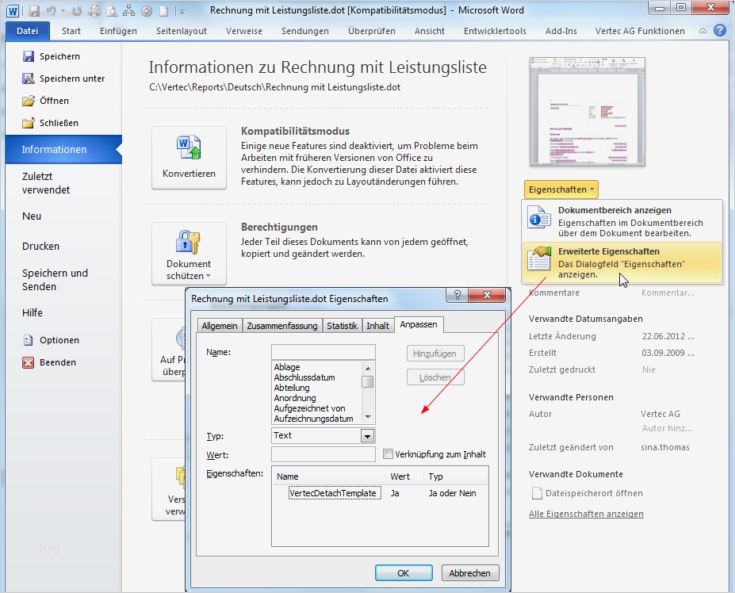
Task: Open the Entwicklertools ribbon tab
Action: pos(495,31)
